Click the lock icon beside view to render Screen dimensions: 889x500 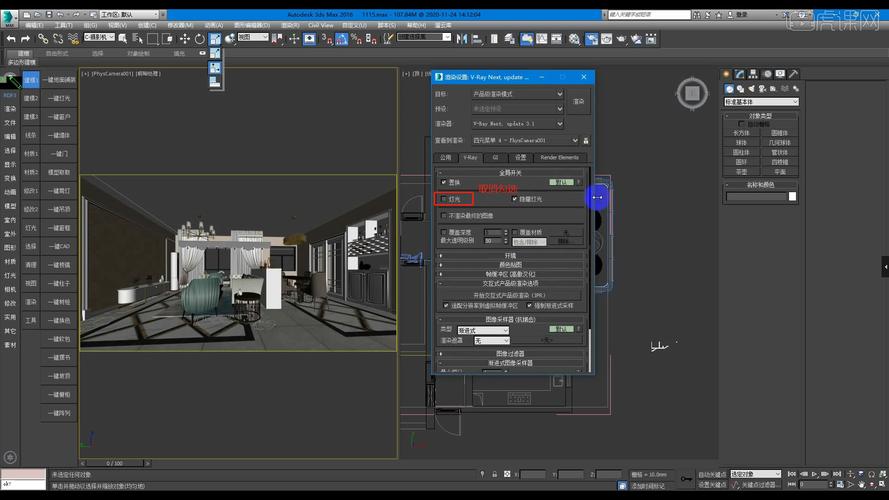(586, 140)
